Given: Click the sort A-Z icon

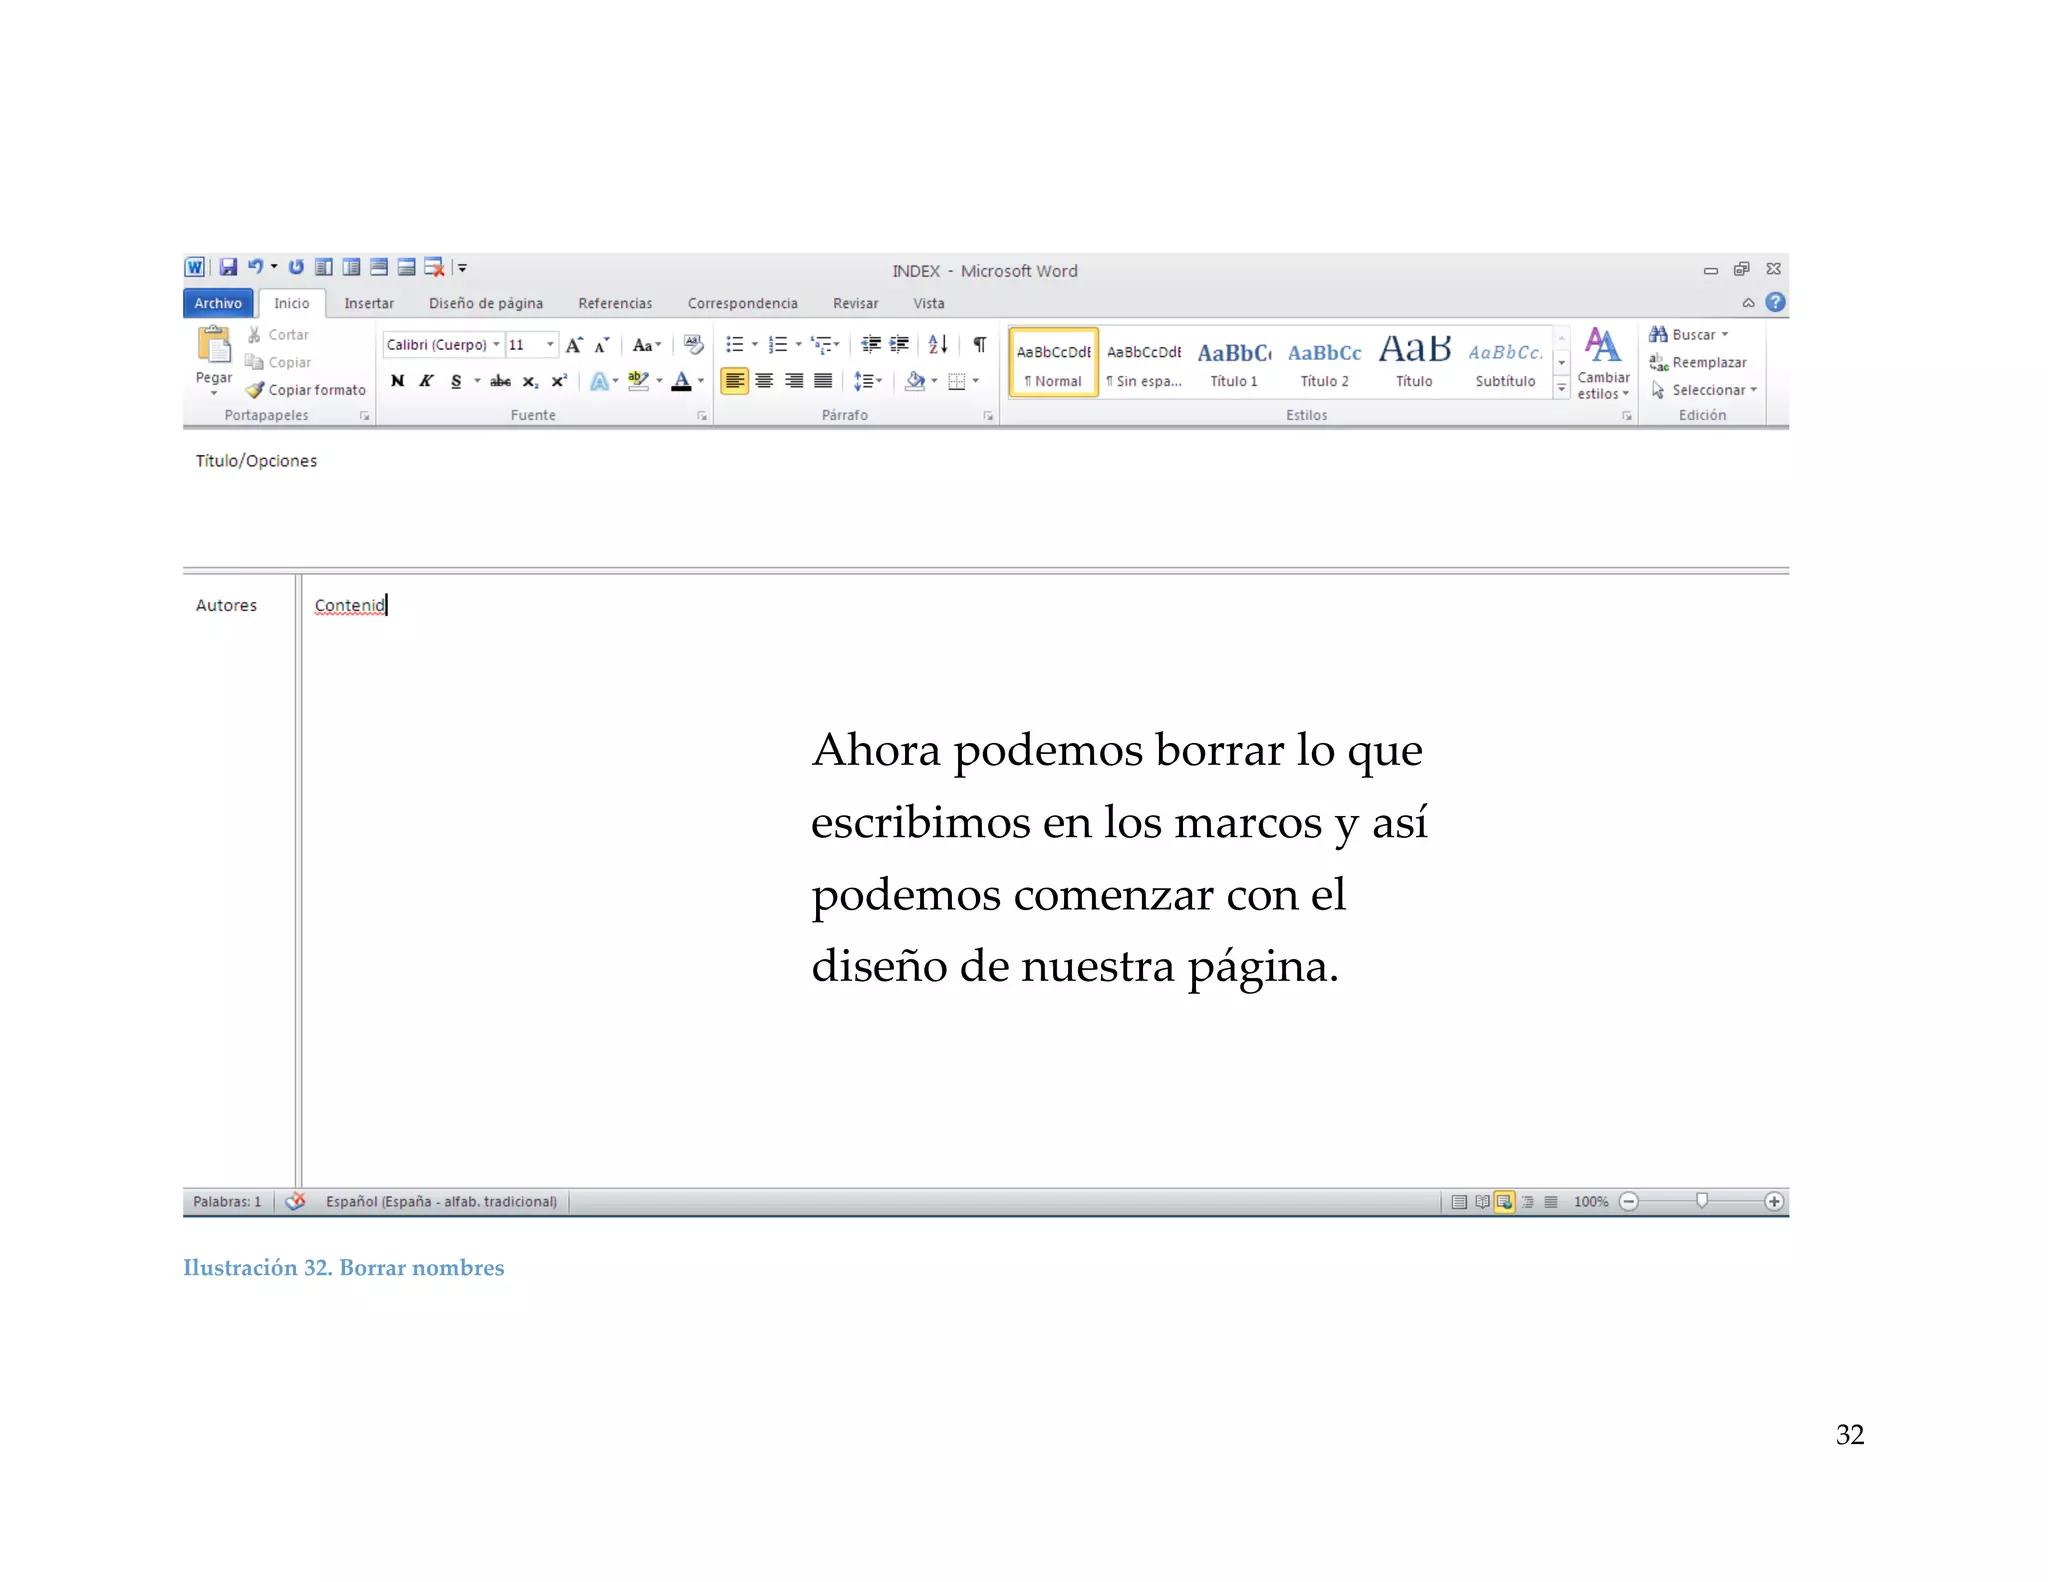Looking at the screenshot, I should click(937, 345).
